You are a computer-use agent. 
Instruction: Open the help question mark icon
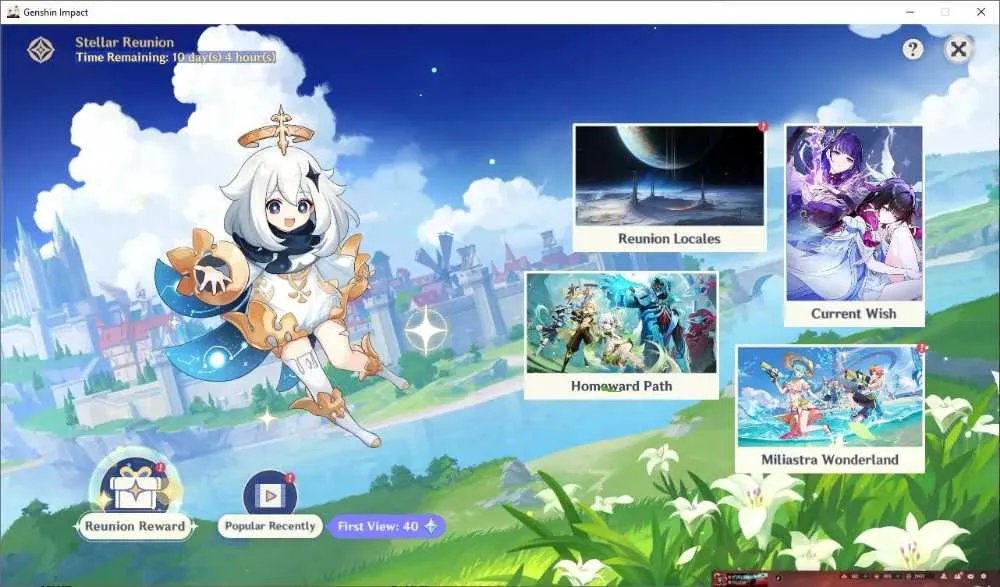click(x=913, y=49)
